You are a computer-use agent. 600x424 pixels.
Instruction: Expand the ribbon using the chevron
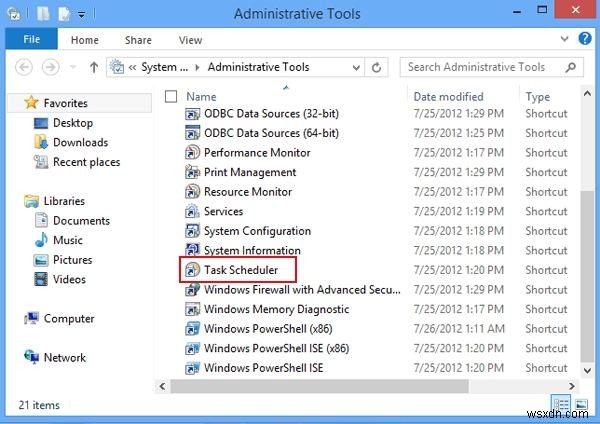click(567, 41)
